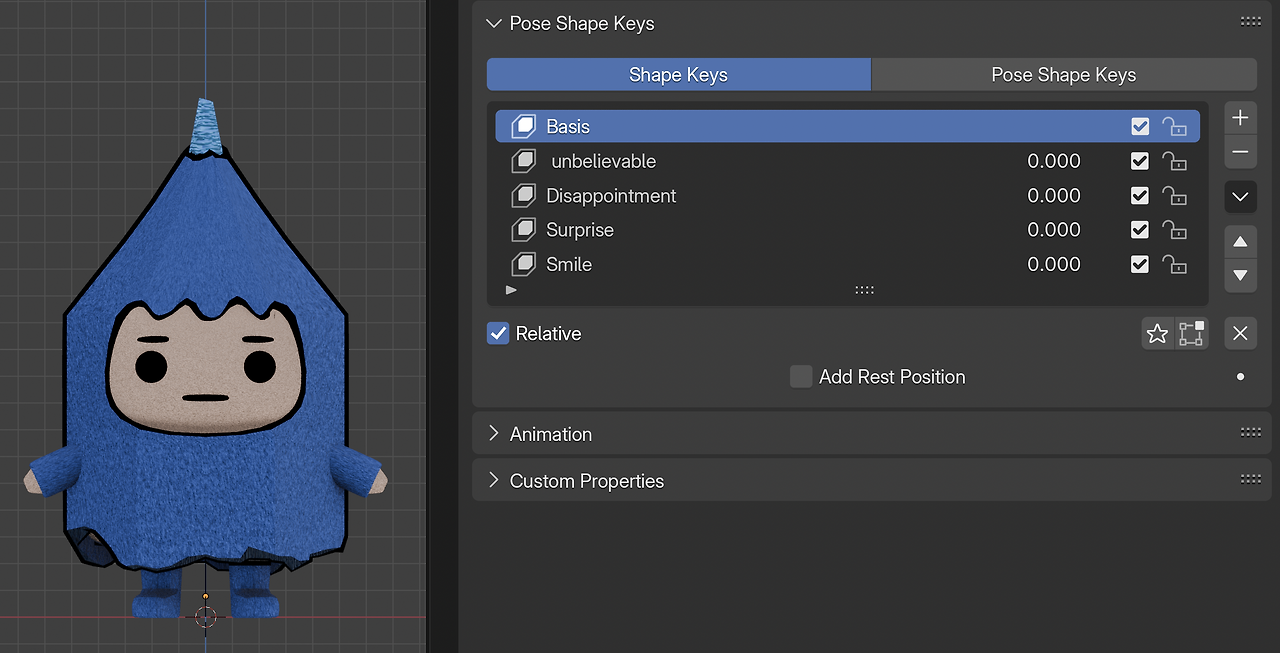Disable the Basis shape key checkbox
Image resolution: width=1280 pixels, height=653 pixels.
pos(1140,127)
